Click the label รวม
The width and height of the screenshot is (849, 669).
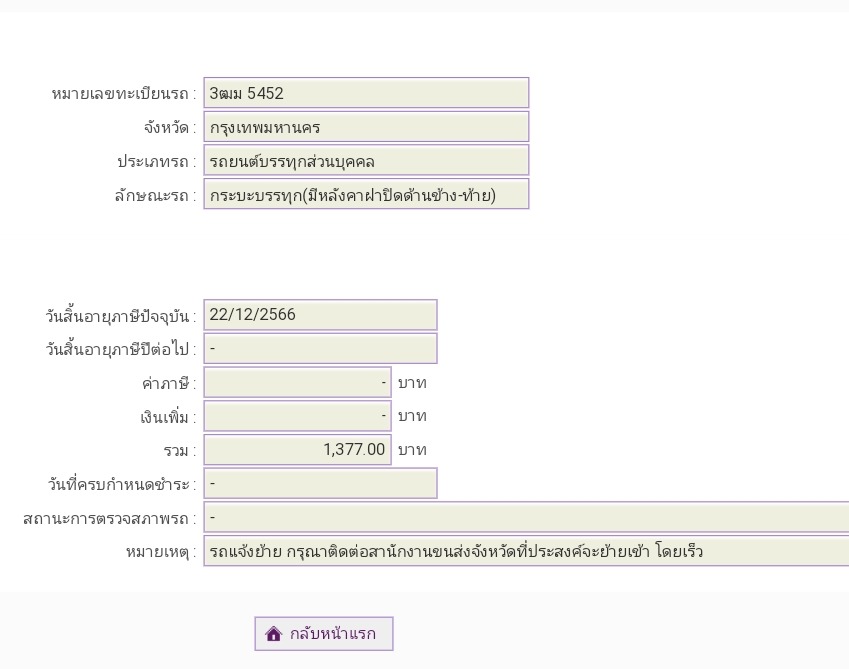click(180, 451)
